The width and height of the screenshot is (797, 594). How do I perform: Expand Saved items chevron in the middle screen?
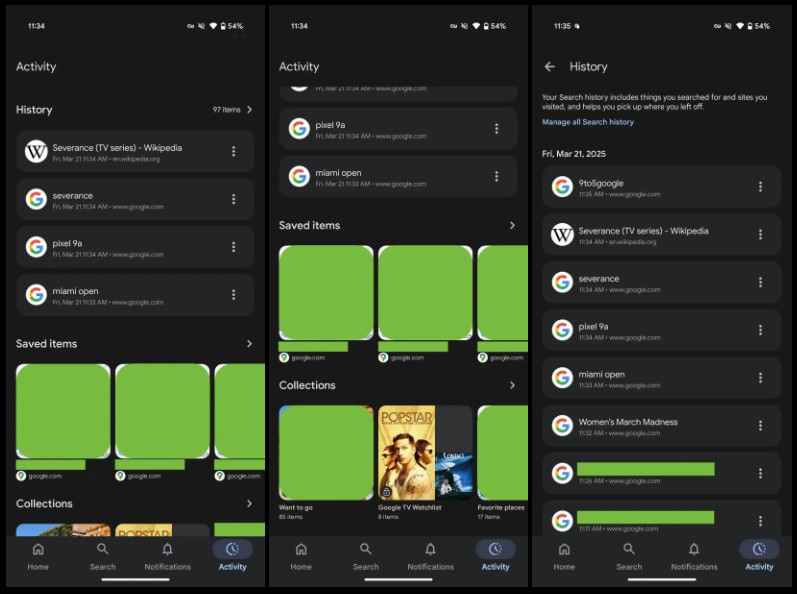512,226
